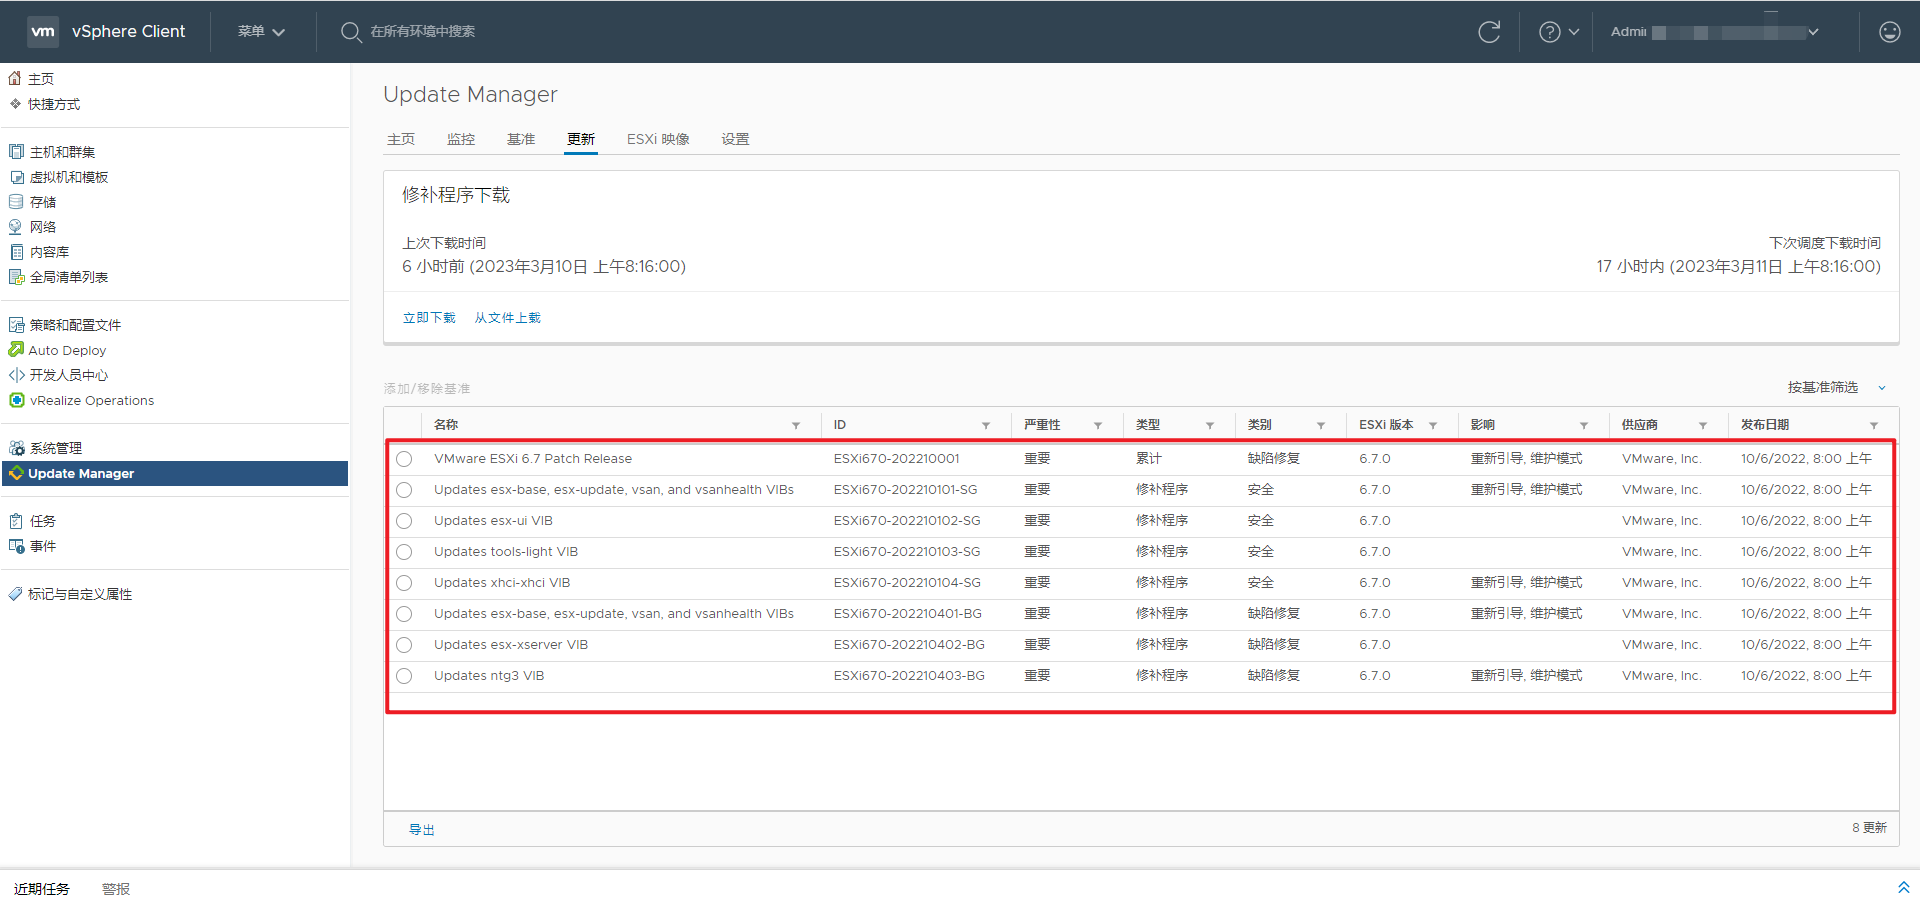Open the 菜单 menu dropdown
Screen dimensions: 1920x902
coord(262,32)
